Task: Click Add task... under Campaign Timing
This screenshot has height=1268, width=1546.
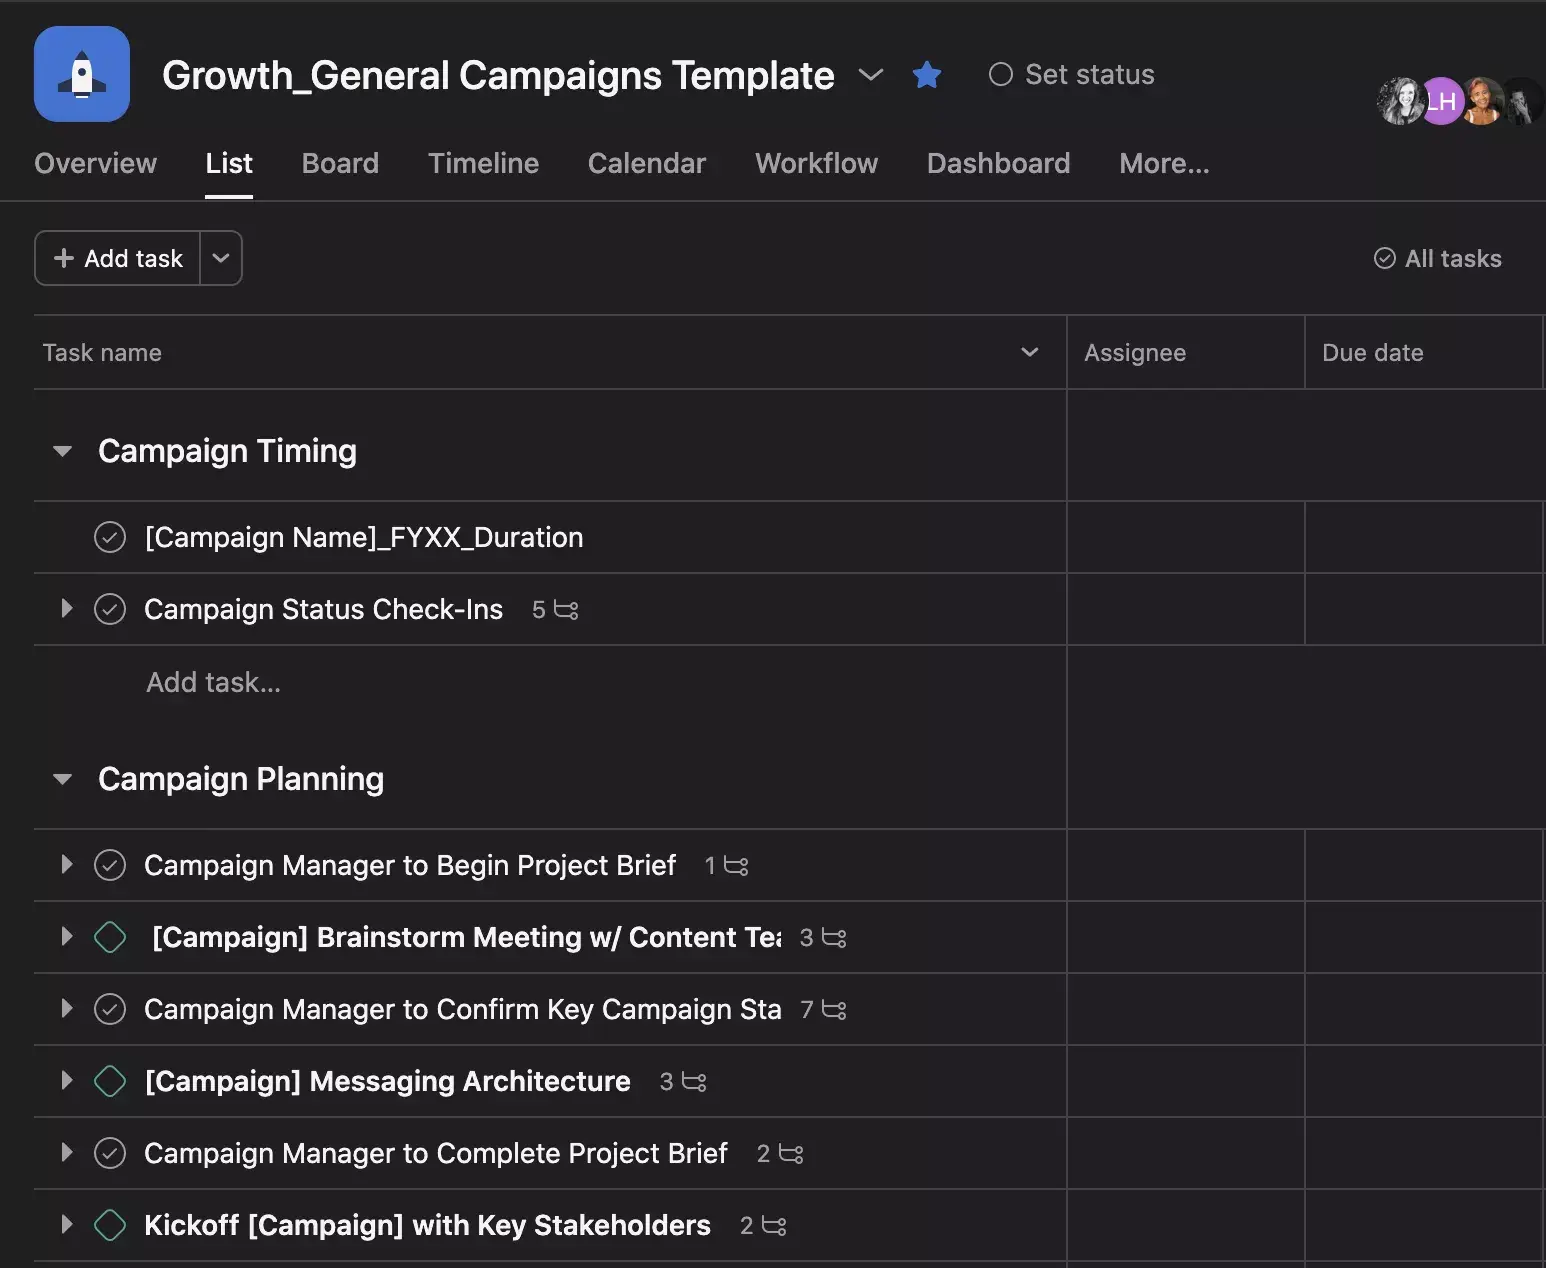Action: (x=213, y=682)
